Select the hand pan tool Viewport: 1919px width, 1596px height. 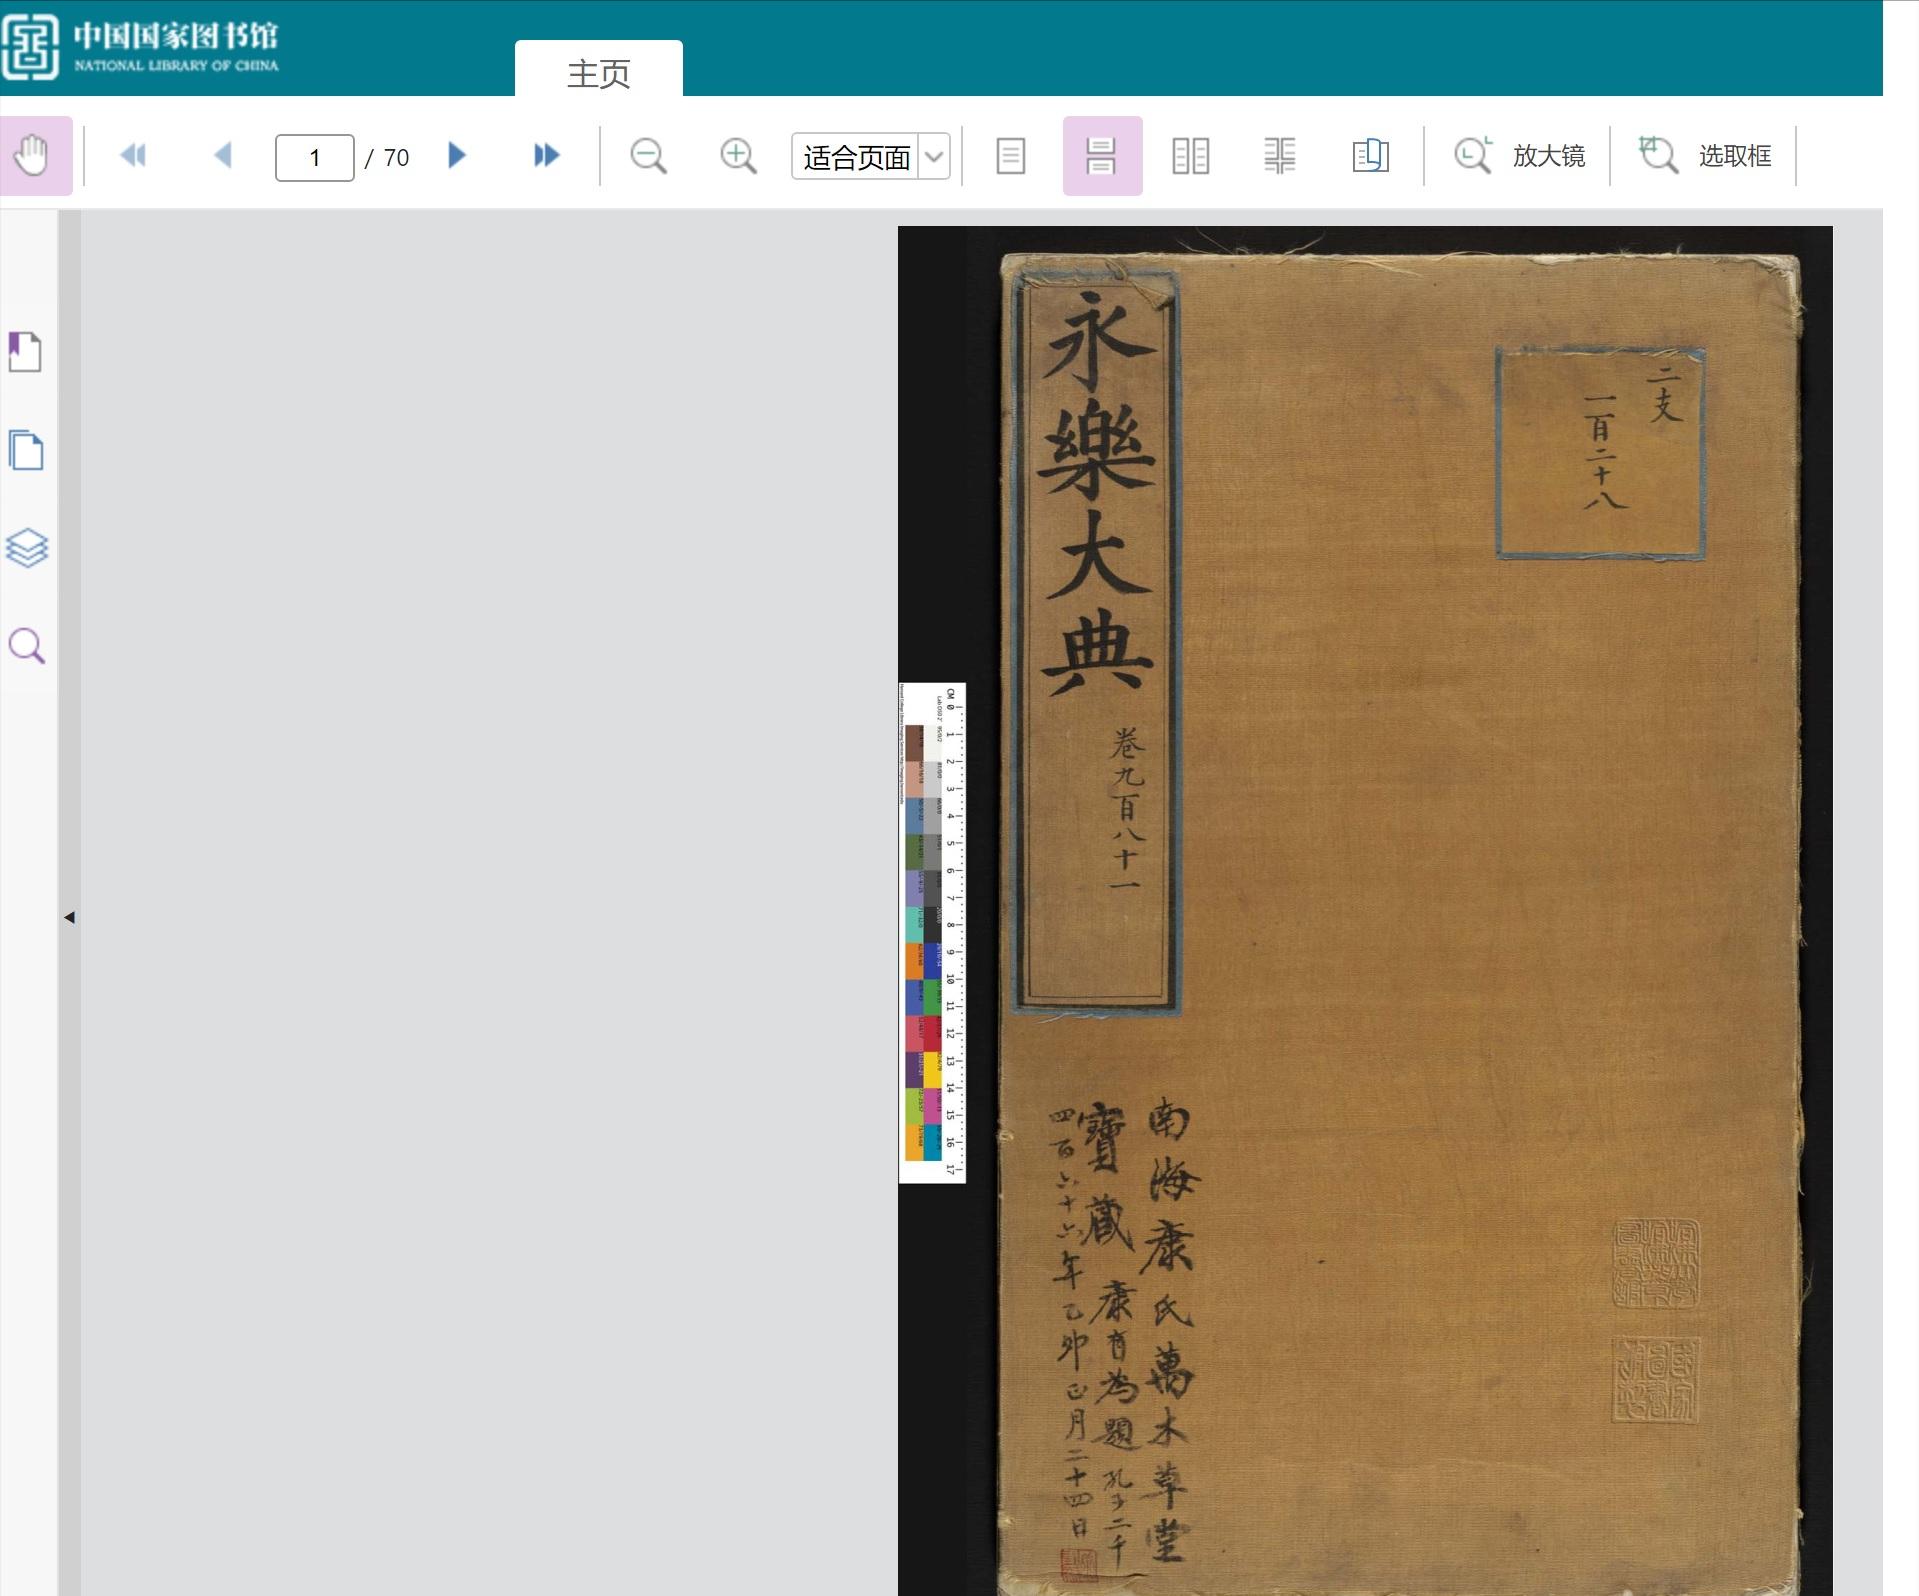[36, 156]
